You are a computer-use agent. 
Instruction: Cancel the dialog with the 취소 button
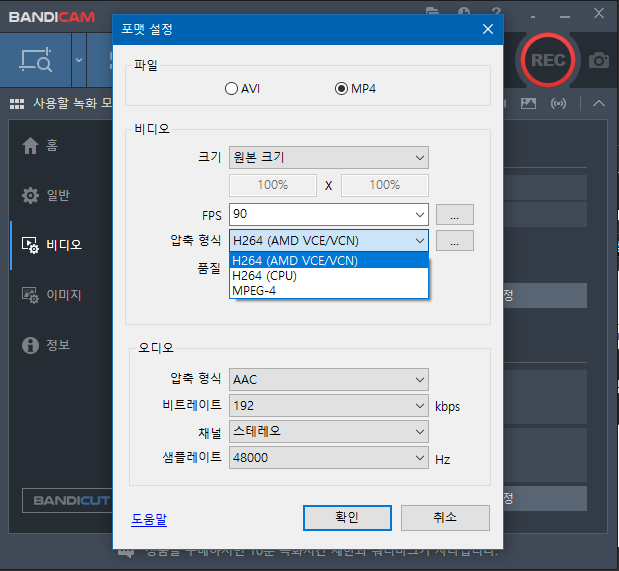click(445, 518)
